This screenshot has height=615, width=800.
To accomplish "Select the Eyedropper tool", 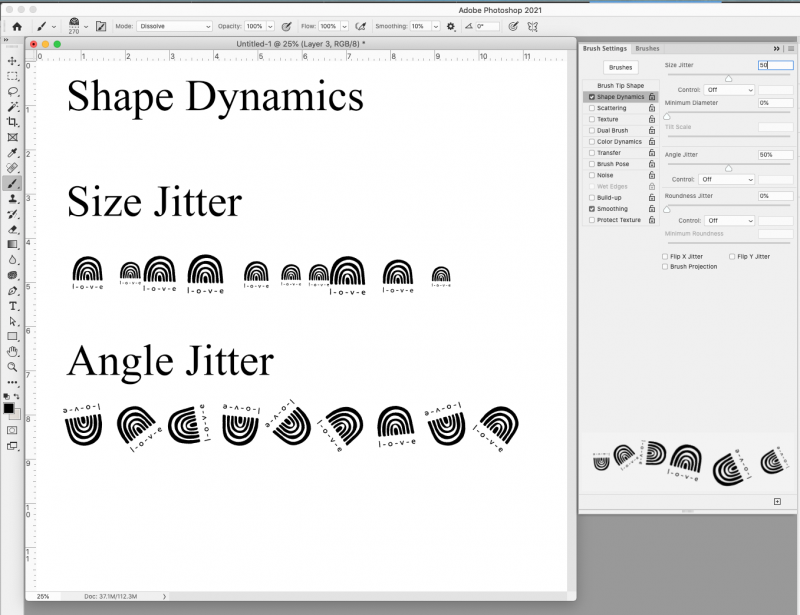I will [x=12, y=153].
